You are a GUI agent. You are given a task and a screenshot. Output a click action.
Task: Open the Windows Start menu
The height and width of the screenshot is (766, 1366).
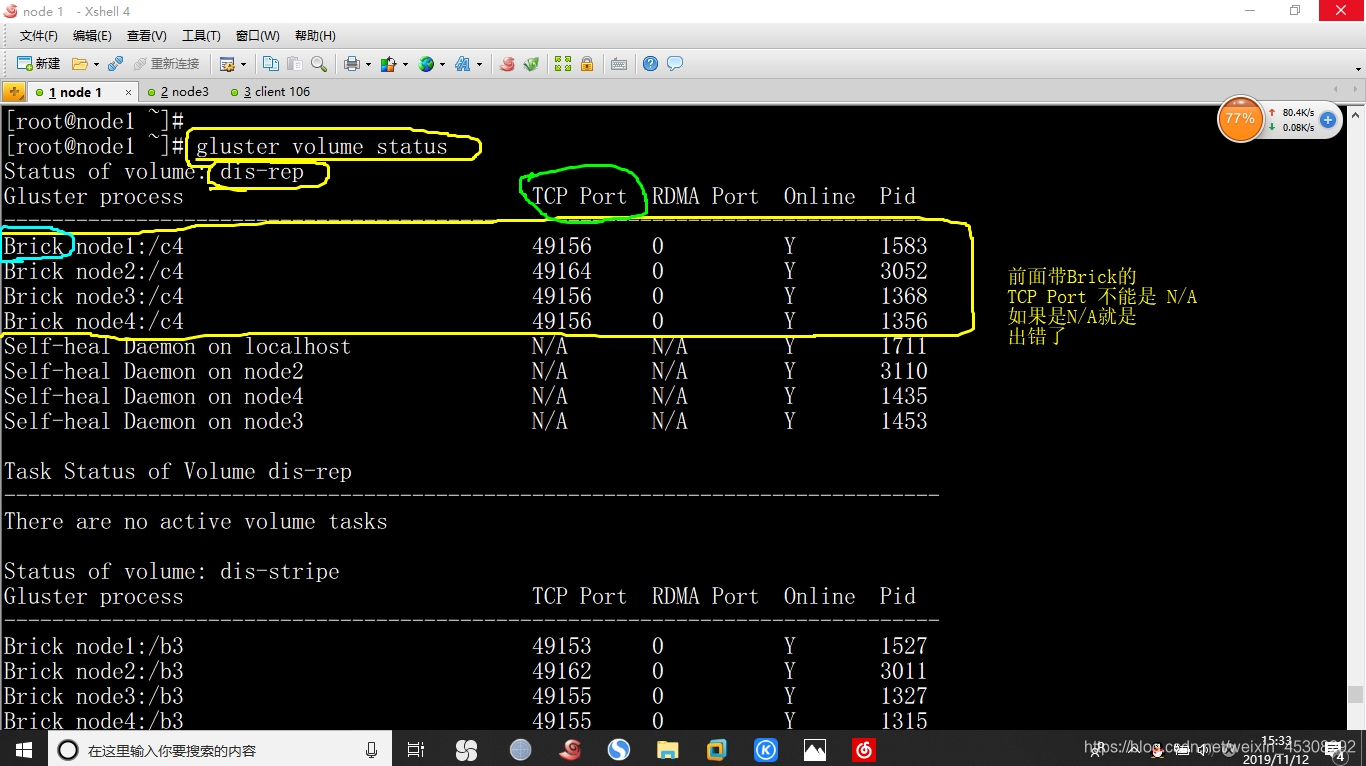tap(24, 749)
